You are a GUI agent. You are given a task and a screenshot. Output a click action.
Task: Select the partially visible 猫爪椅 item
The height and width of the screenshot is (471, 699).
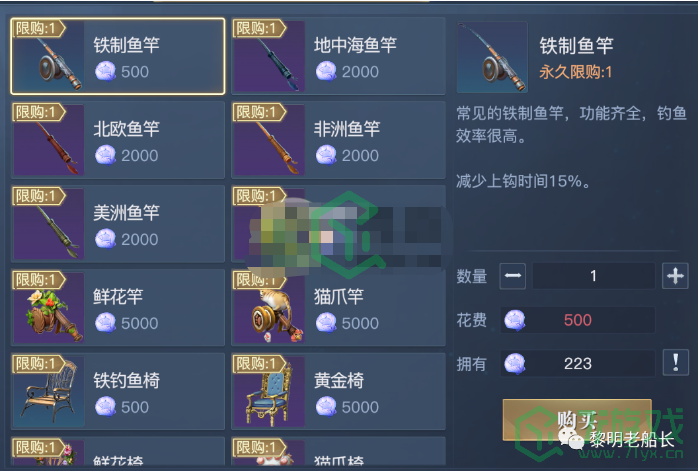[x=338, y=452]
